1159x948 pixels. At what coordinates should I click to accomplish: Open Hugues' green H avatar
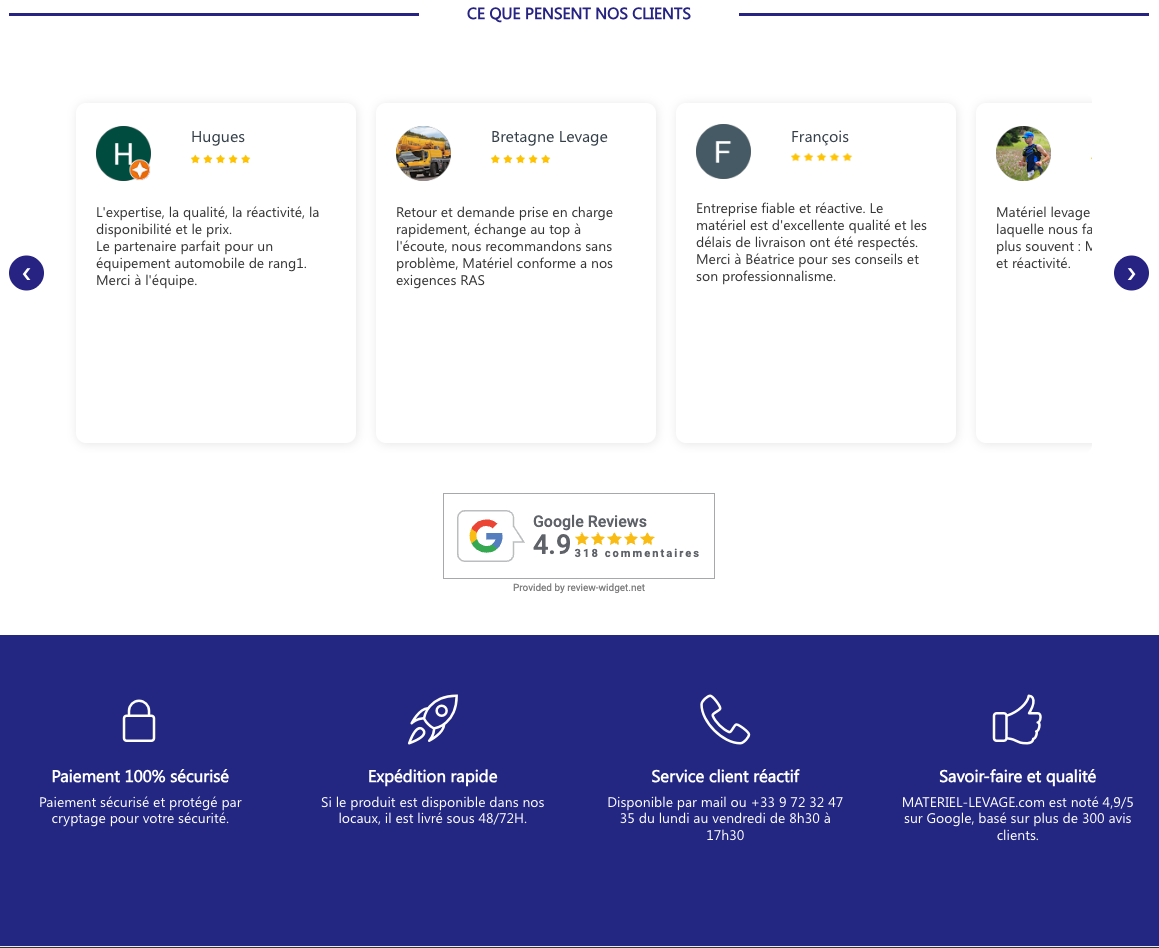point(123,154)
